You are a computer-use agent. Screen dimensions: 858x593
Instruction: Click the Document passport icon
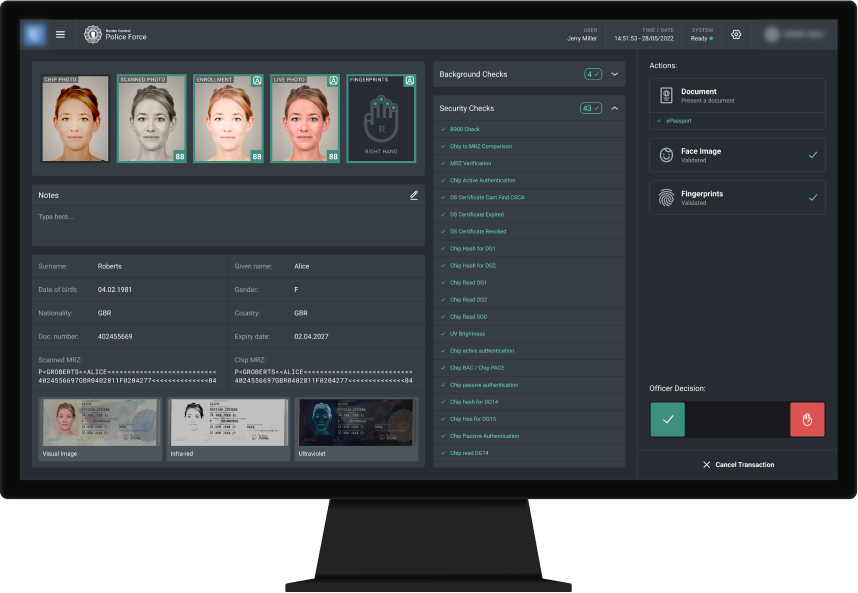point(667,96)
